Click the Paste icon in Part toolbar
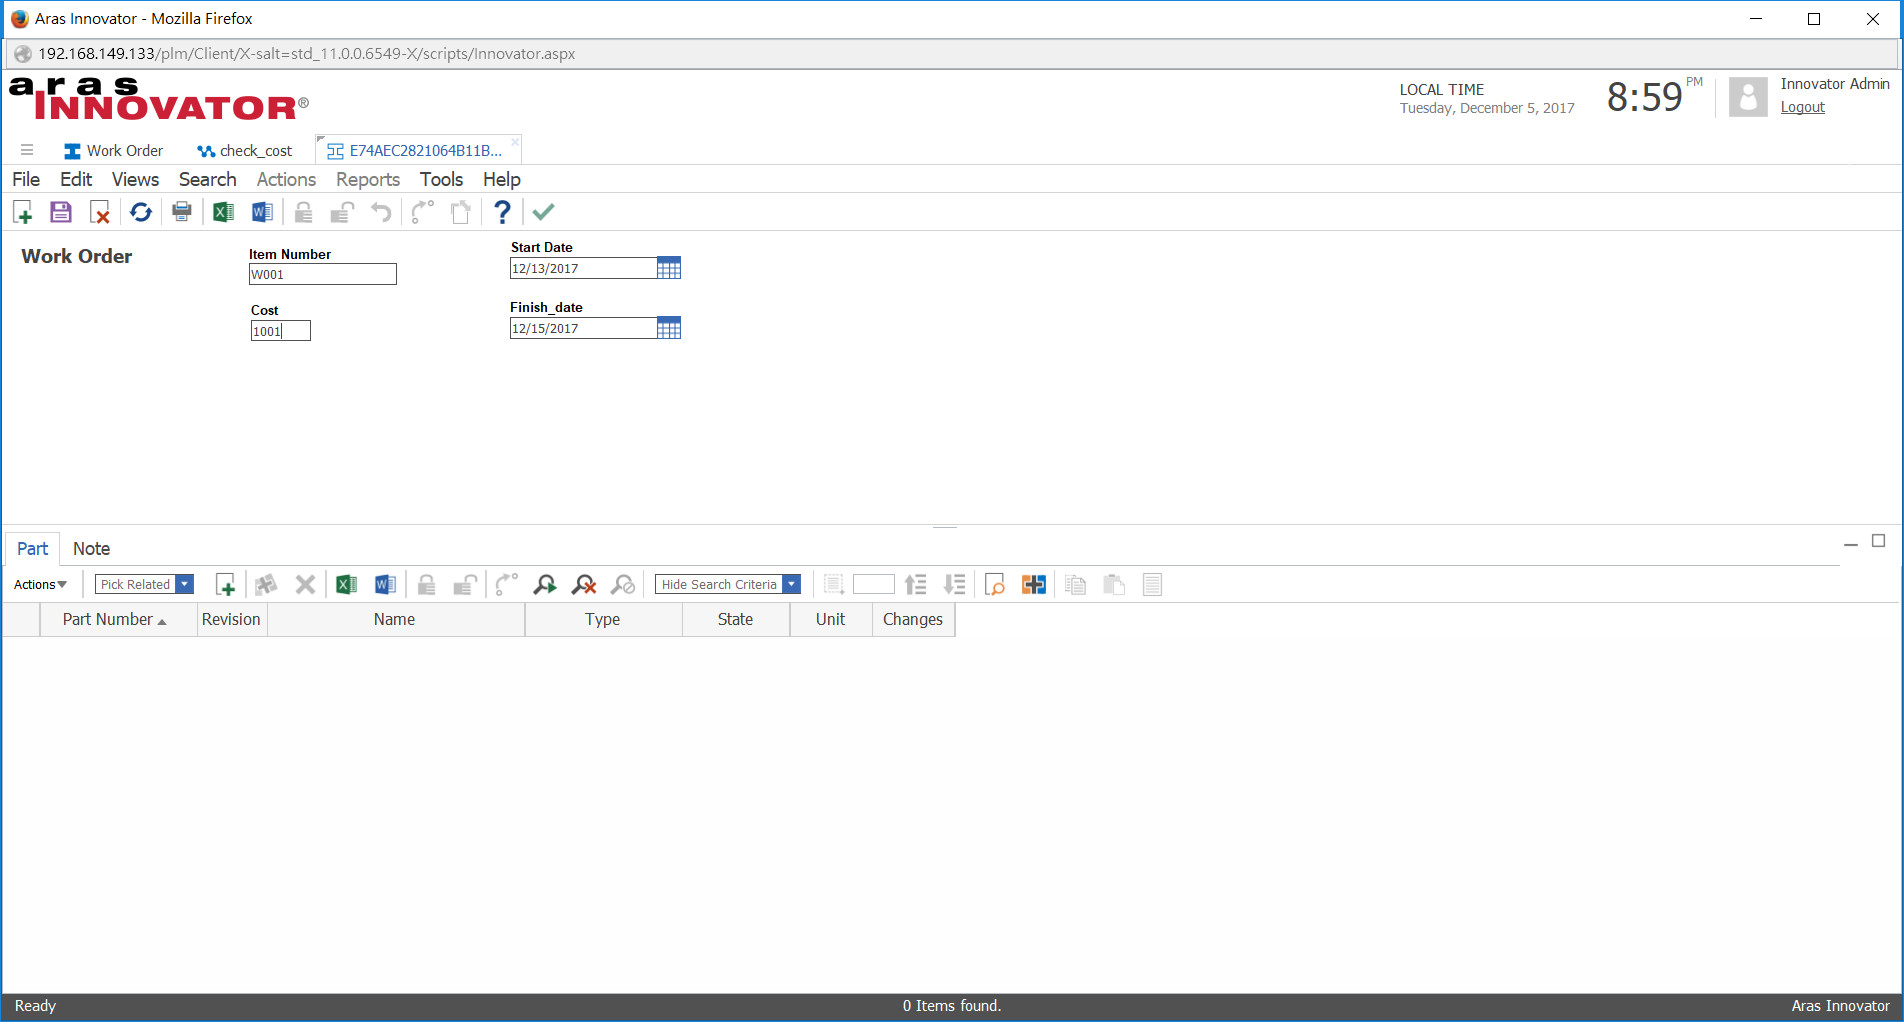 1114,585
